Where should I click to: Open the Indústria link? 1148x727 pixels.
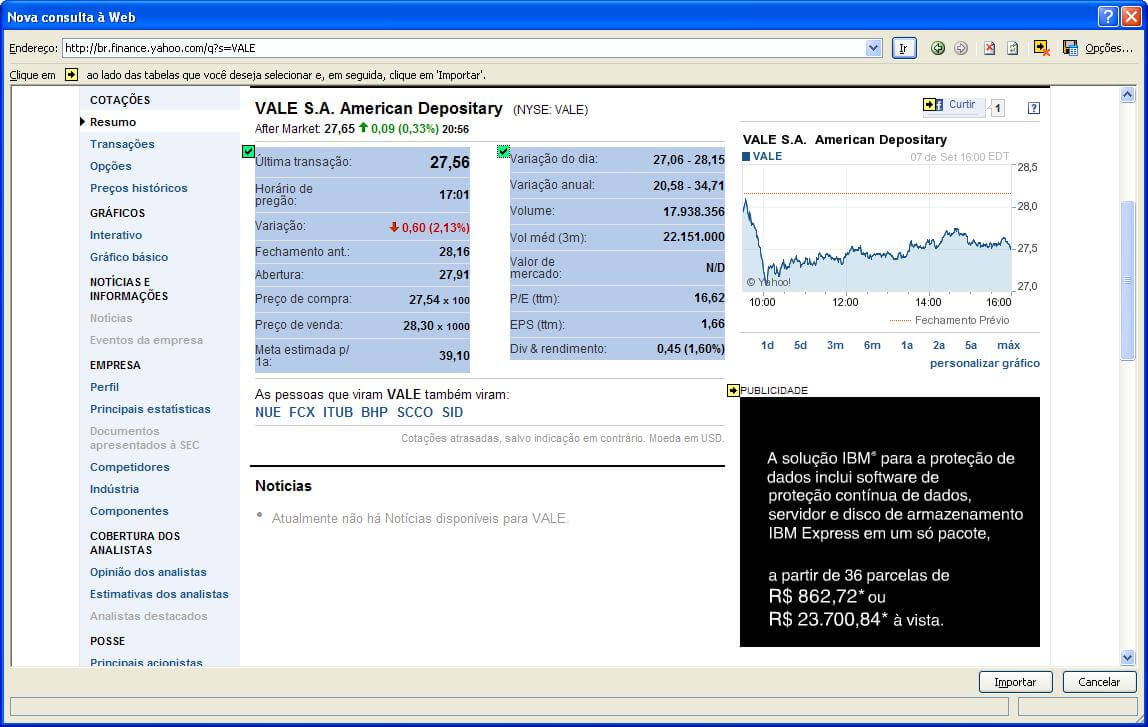point(114,488)
